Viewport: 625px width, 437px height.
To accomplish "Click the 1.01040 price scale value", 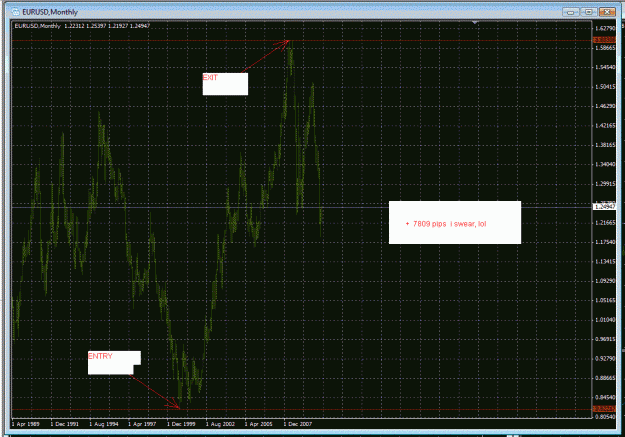I will tap(605, 320).
